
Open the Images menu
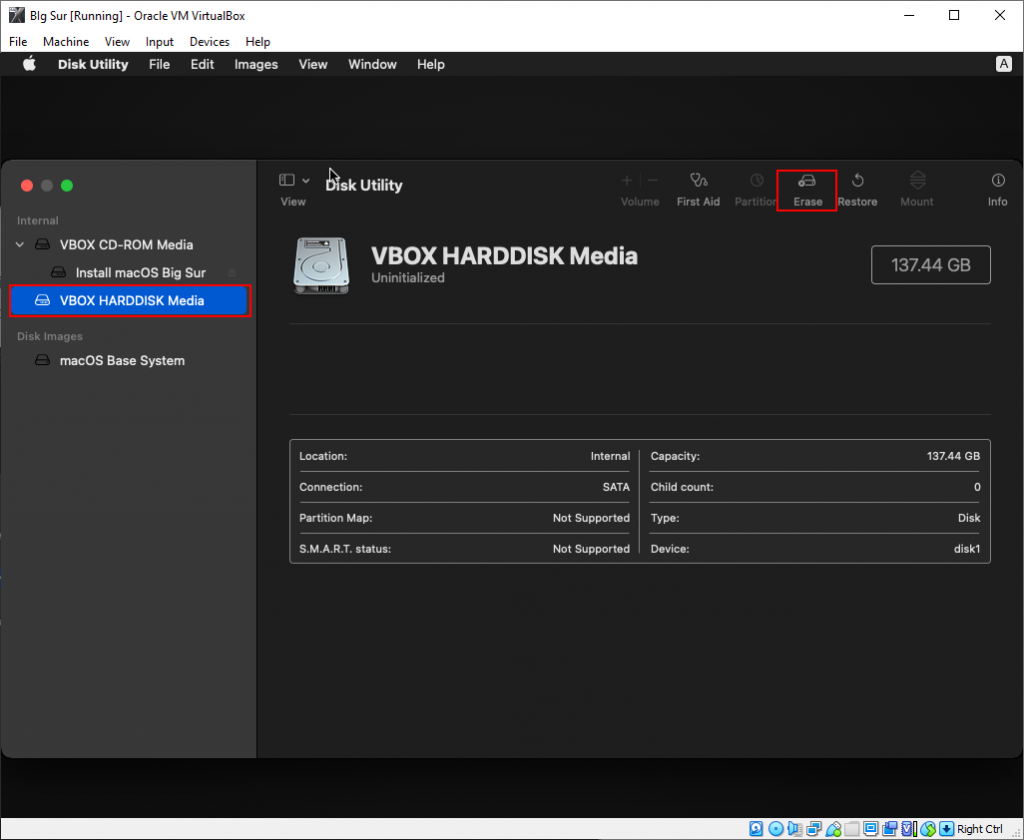(x=256, y=64)
